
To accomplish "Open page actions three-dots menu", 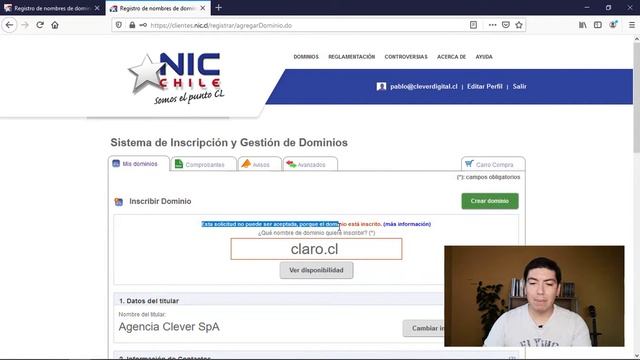I will [x=493, y=25].
